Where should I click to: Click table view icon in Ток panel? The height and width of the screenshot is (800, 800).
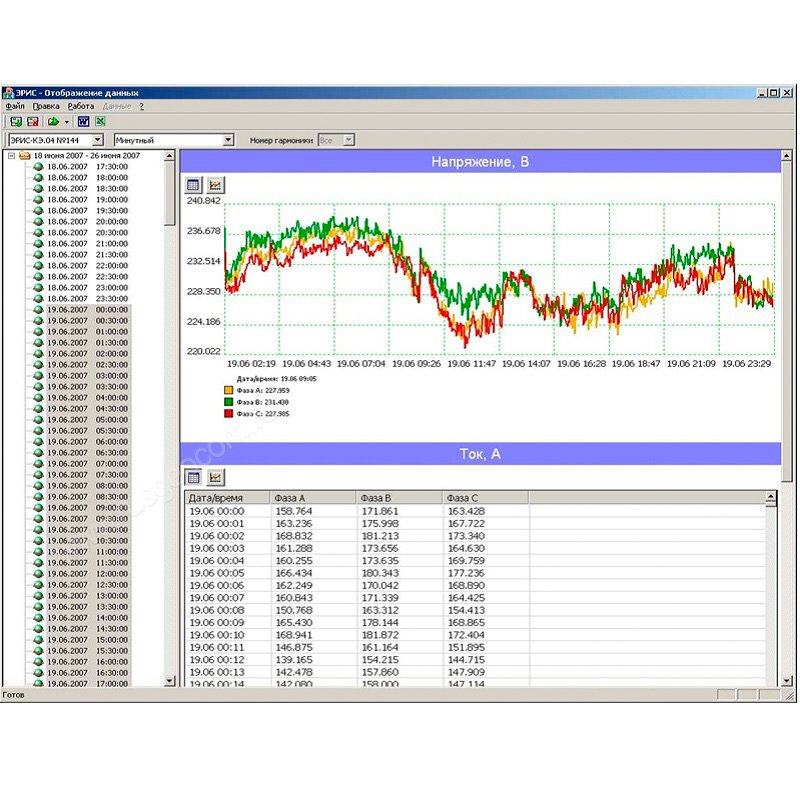pyautogui.click(x=195, y=477)
